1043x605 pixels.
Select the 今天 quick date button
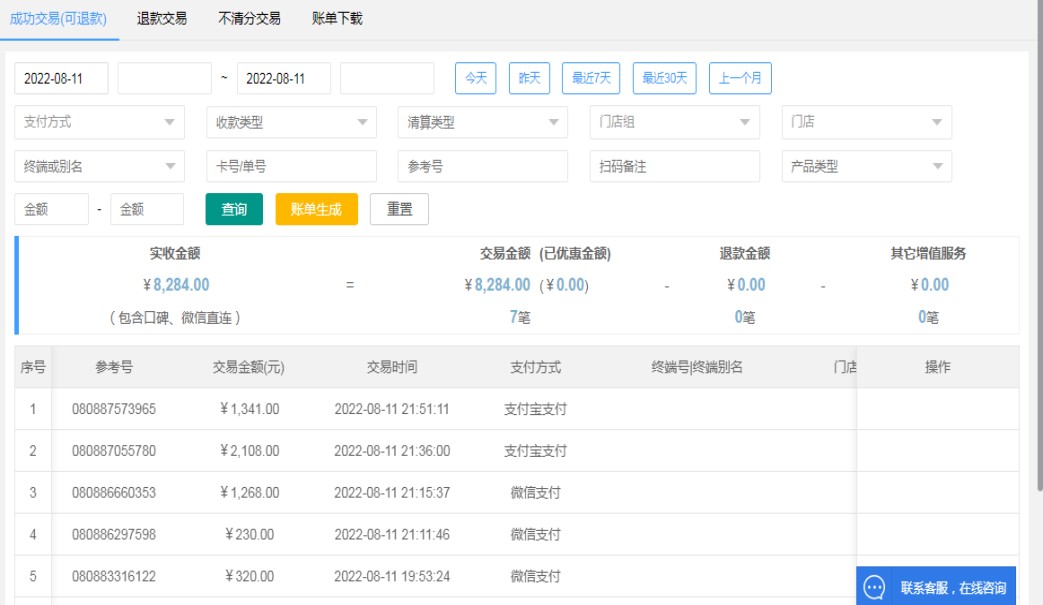click(x=475, y=78)
